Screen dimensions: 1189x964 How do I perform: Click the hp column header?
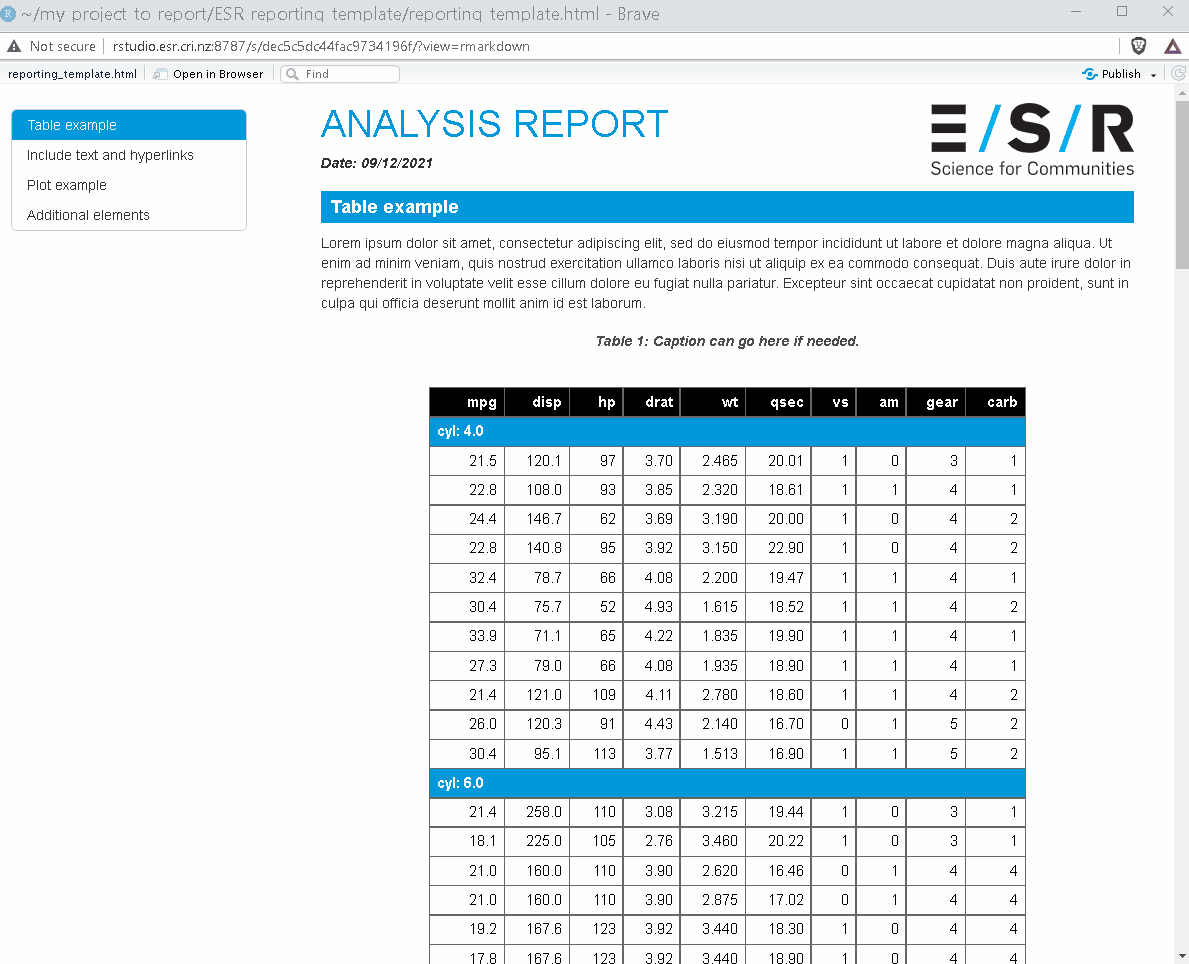596,402
